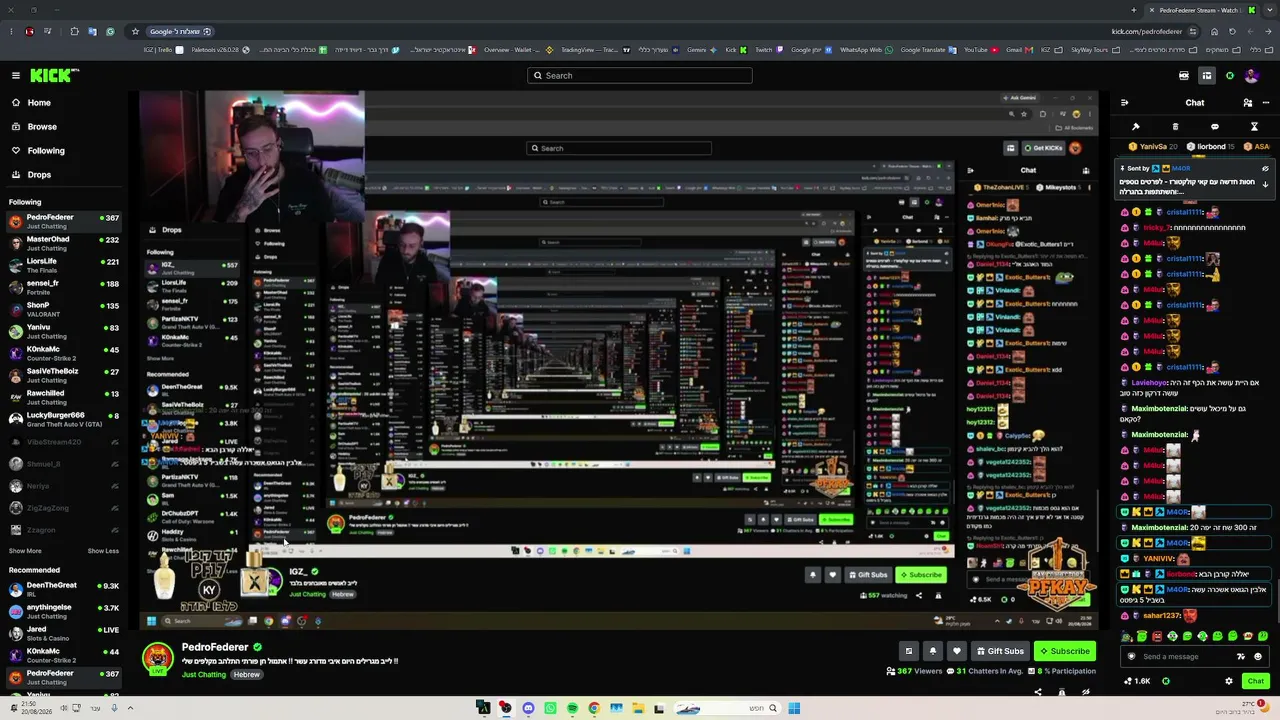The image size is (1280, 720).
Task: Open Jared recommended channel
Action: pyautogui.click(x=64, y=633)
